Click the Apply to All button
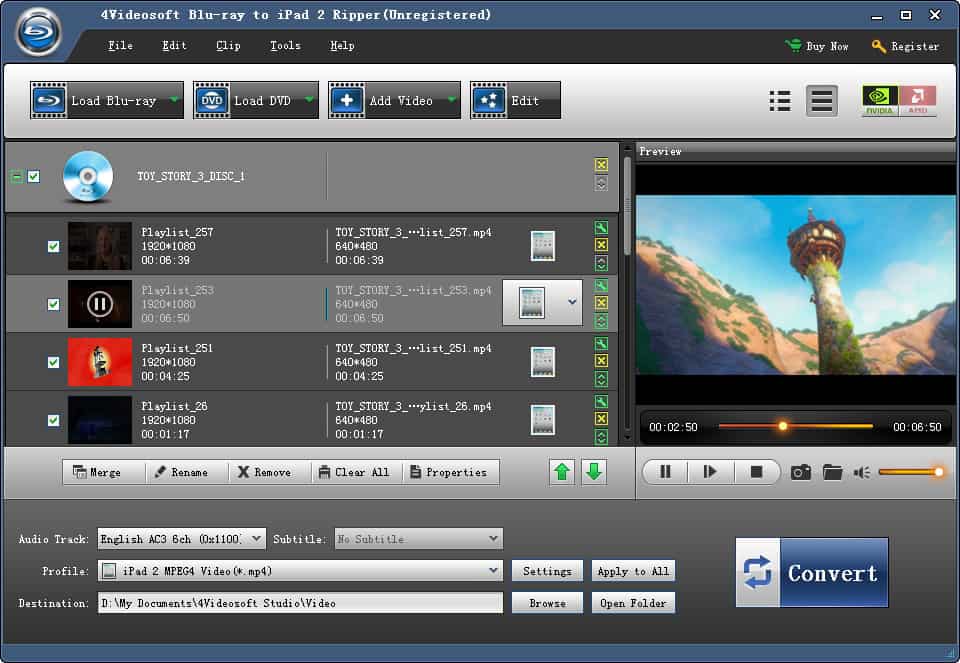Screen dimensions: 960x663 pyautogui.click(x=633, y=571)
